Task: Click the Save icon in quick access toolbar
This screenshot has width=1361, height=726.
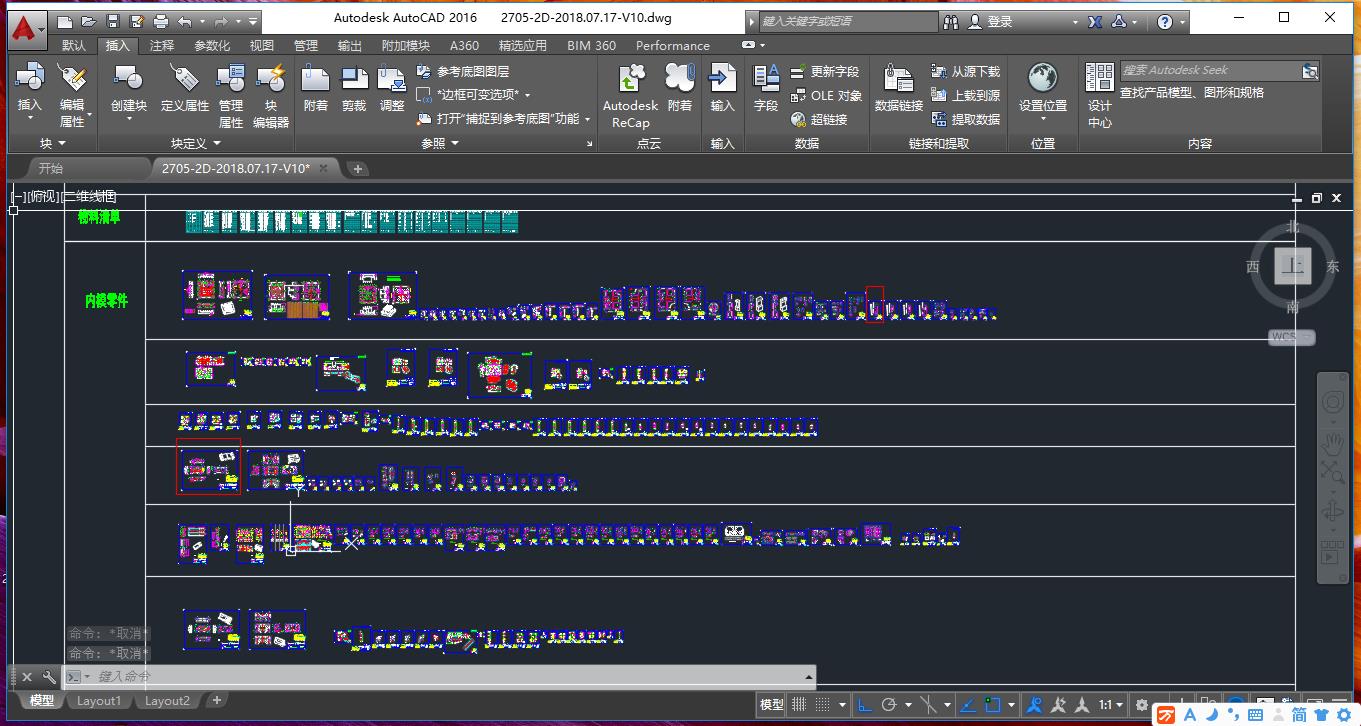Action: tap(113, 21)
